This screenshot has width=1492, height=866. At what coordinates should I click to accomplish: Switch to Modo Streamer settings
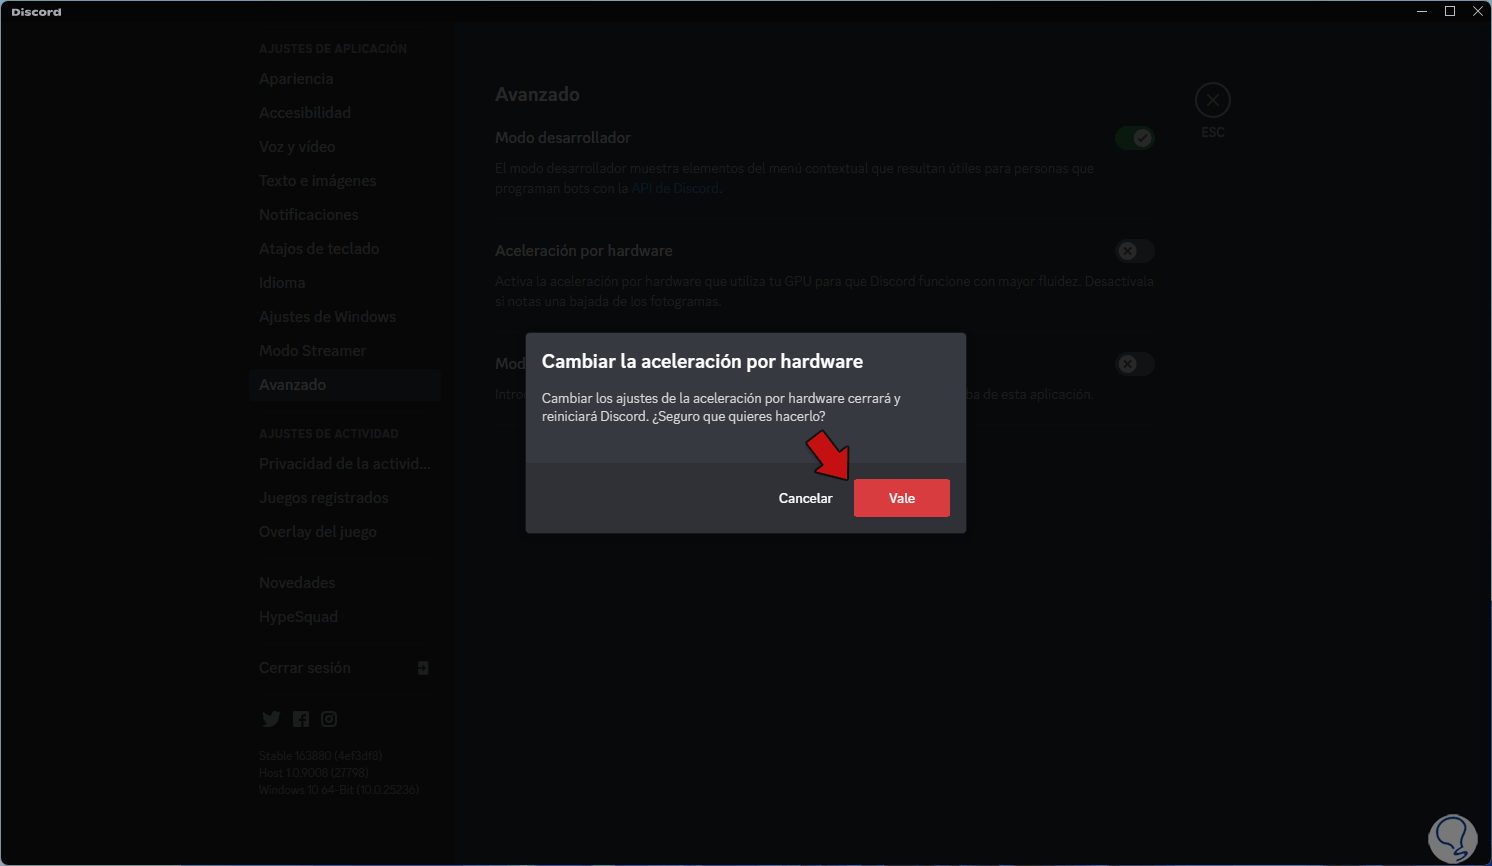[x=345, y=351]
